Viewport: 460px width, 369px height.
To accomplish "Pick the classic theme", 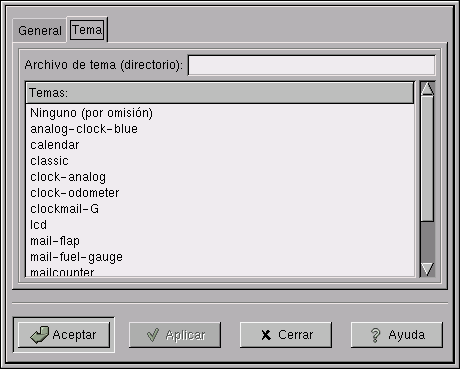I will tap(220, 161).
